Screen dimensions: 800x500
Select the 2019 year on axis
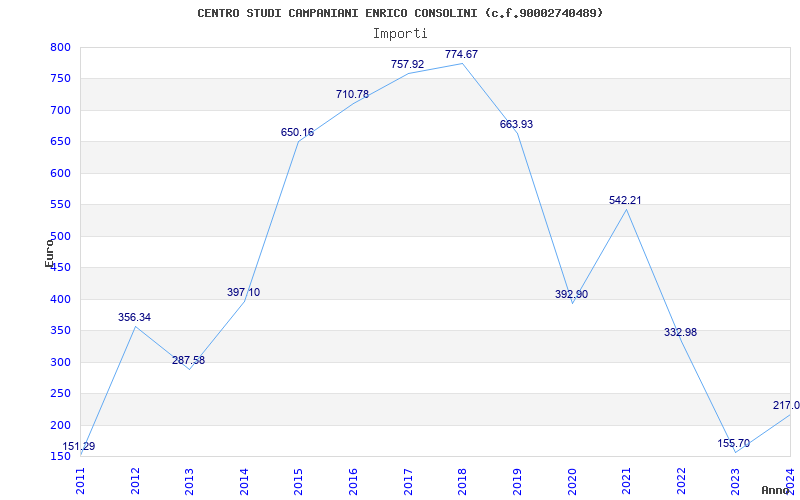click(517, 481)
